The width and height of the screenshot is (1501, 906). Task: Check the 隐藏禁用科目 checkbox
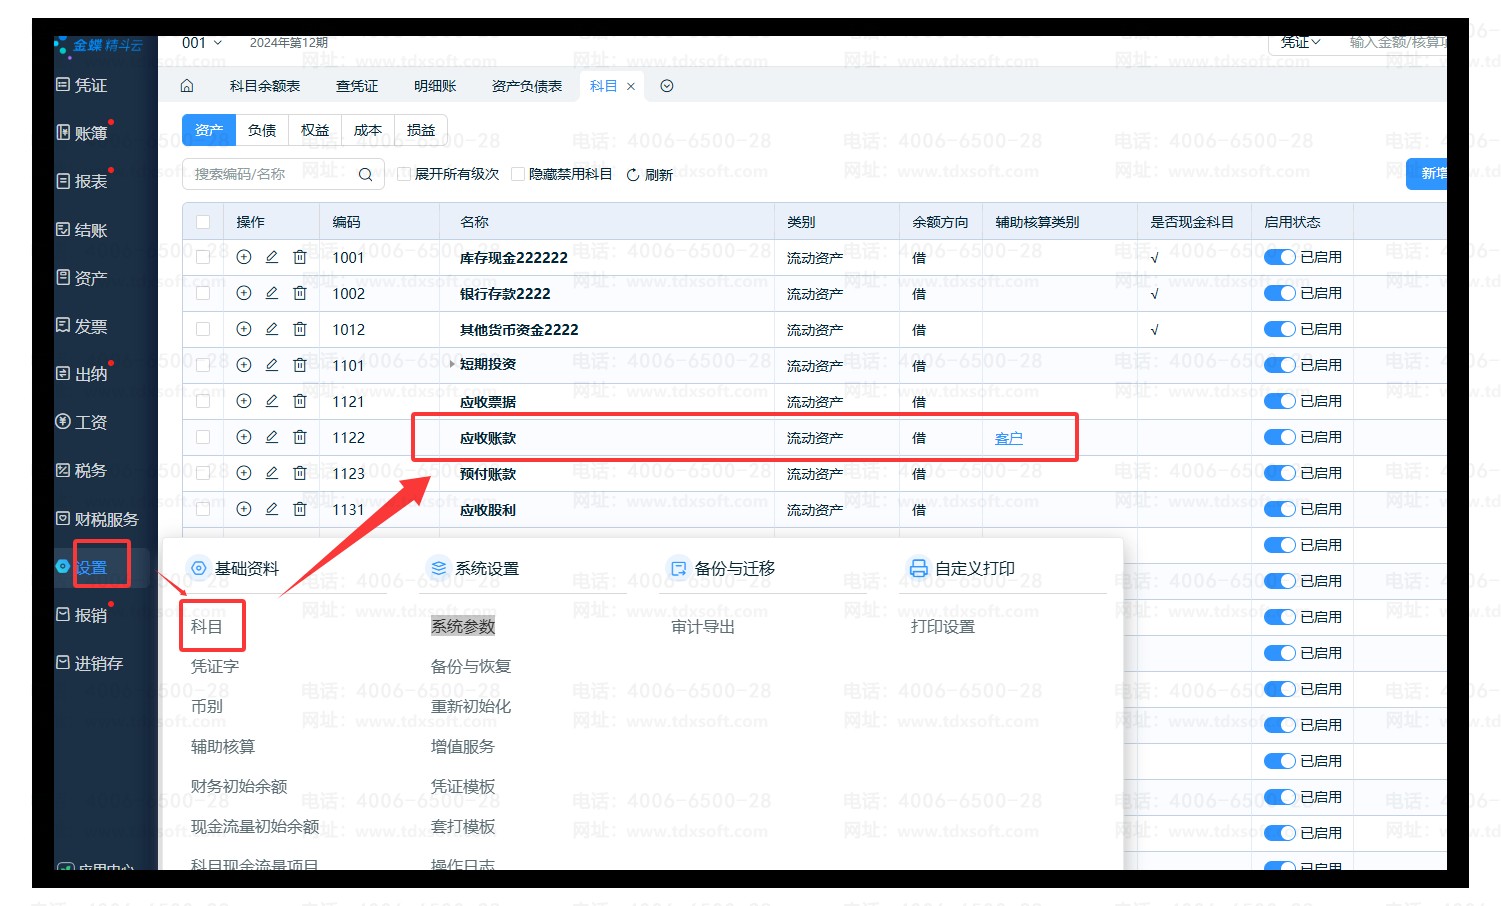pos(518,174)
